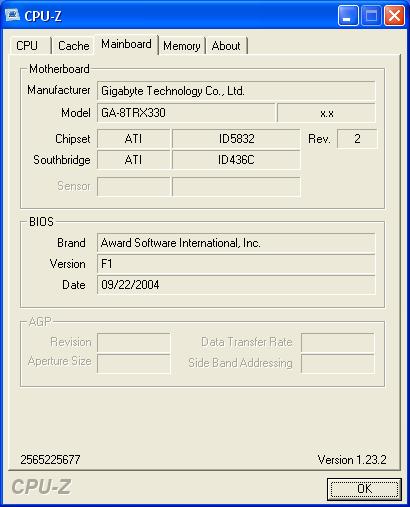Click the Chipset ID5832 field
410x507 pixels.
click(236, 139)
